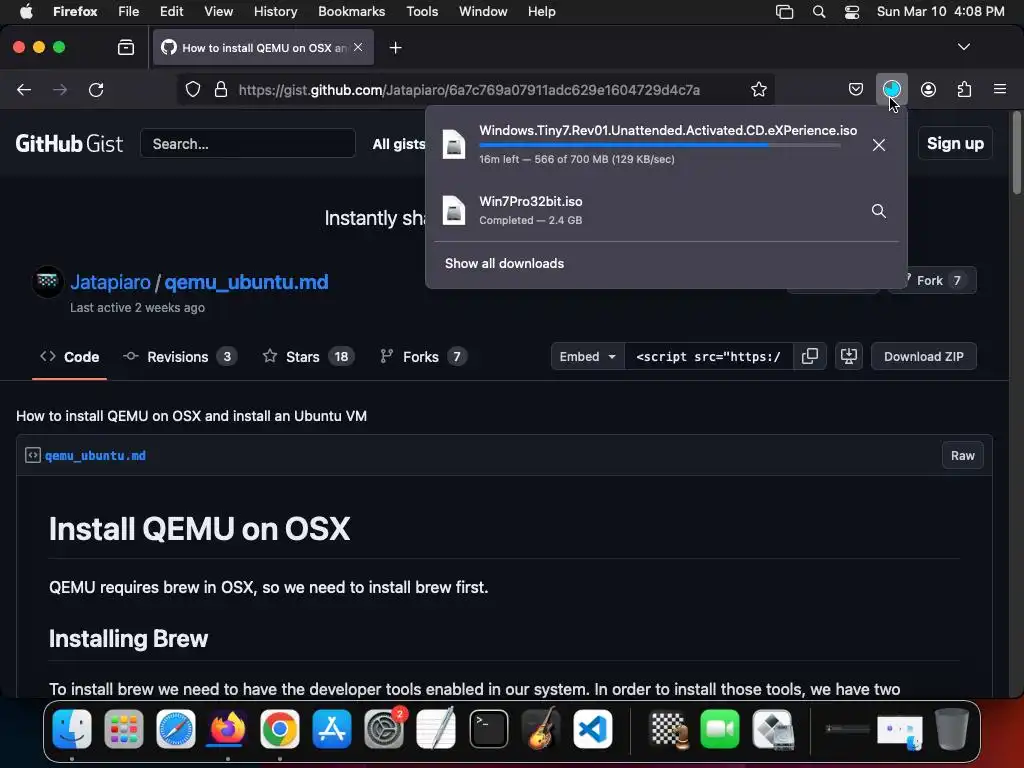Image resolution: width=1024 pixels, height=768 pixels.
Task: Launch Safari from the Dock
Action: 176,729
